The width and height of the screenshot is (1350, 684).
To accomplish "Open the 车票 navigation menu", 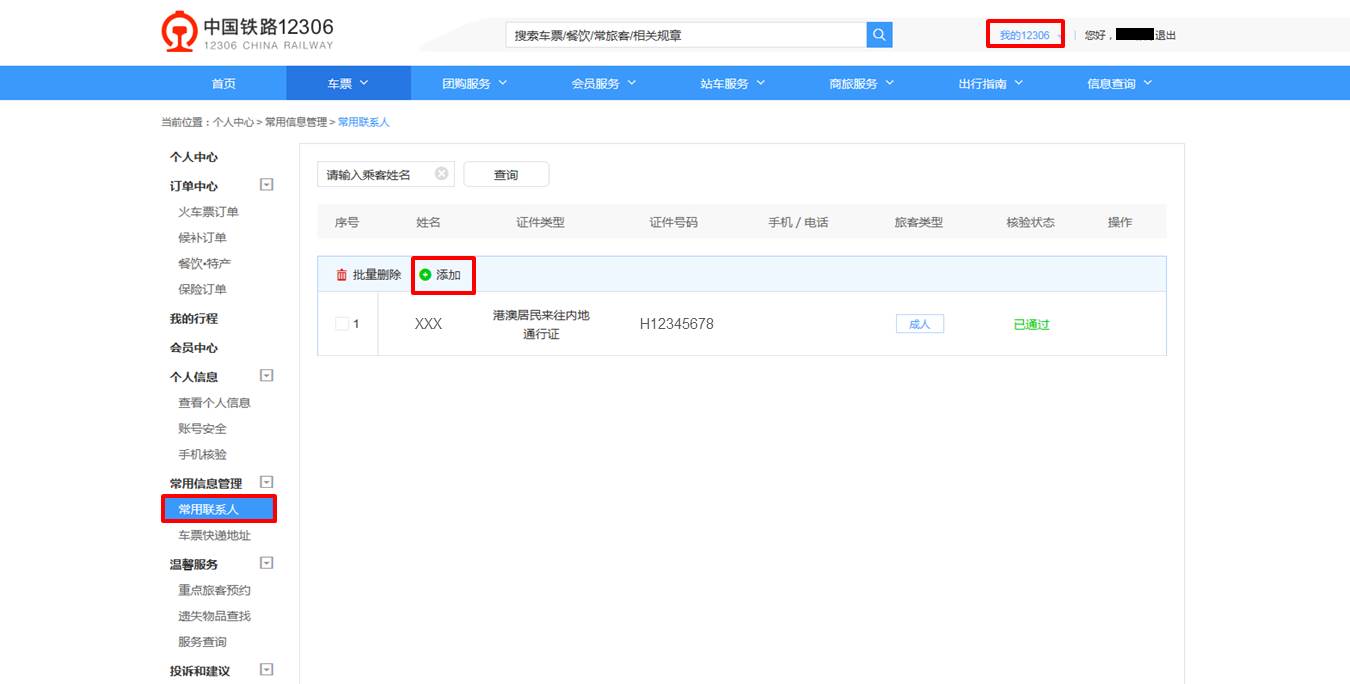I will pos(348,84).
